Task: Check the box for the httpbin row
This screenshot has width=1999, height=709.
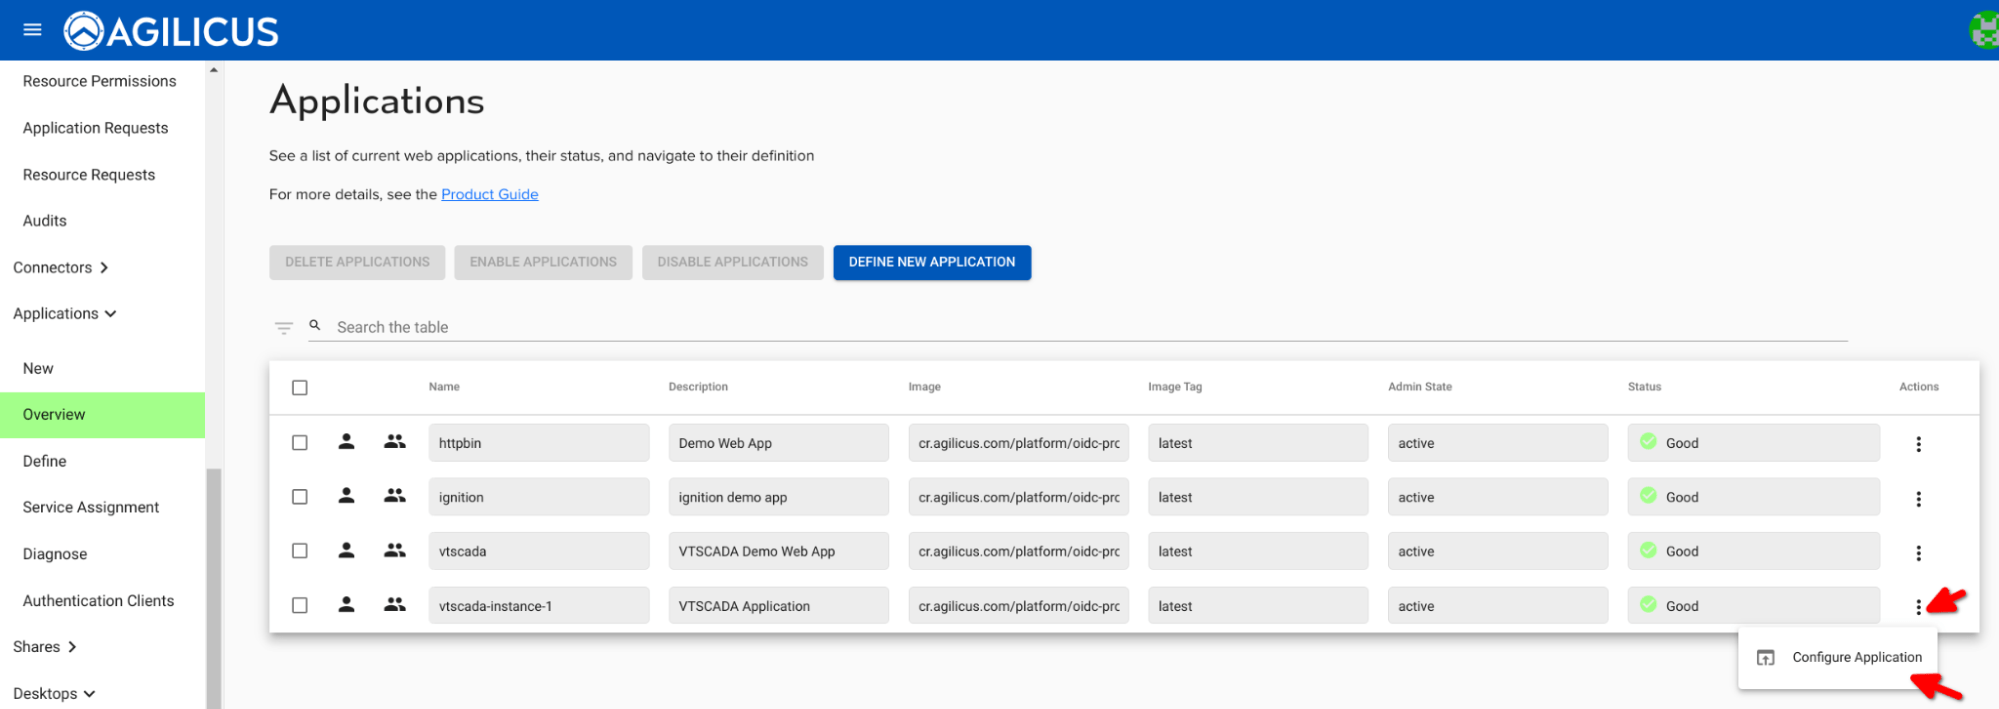Action: (300, 443)
